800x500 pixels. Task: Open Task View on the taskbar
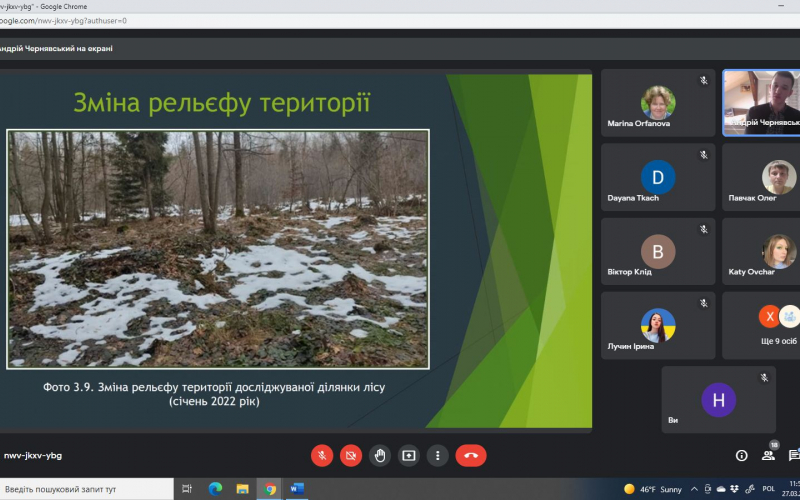click(x=187, y=489)
